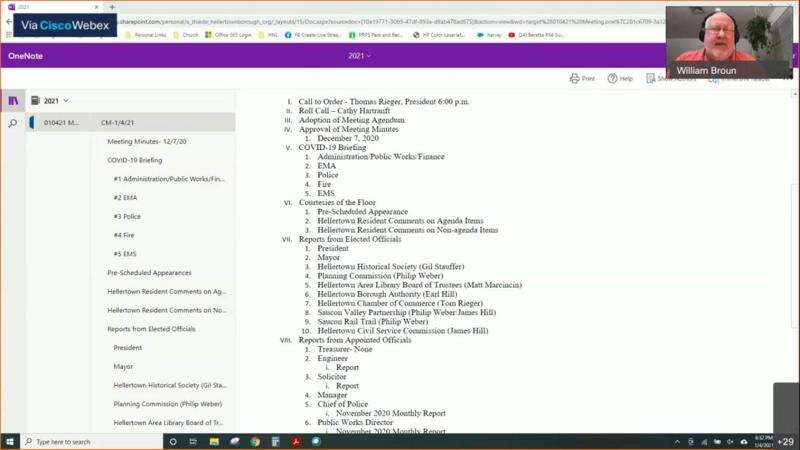Click 'Call to Order - Thomas Rieger' line
The height and width of the screenshot is (450, 800).
[x=384, y=102]
